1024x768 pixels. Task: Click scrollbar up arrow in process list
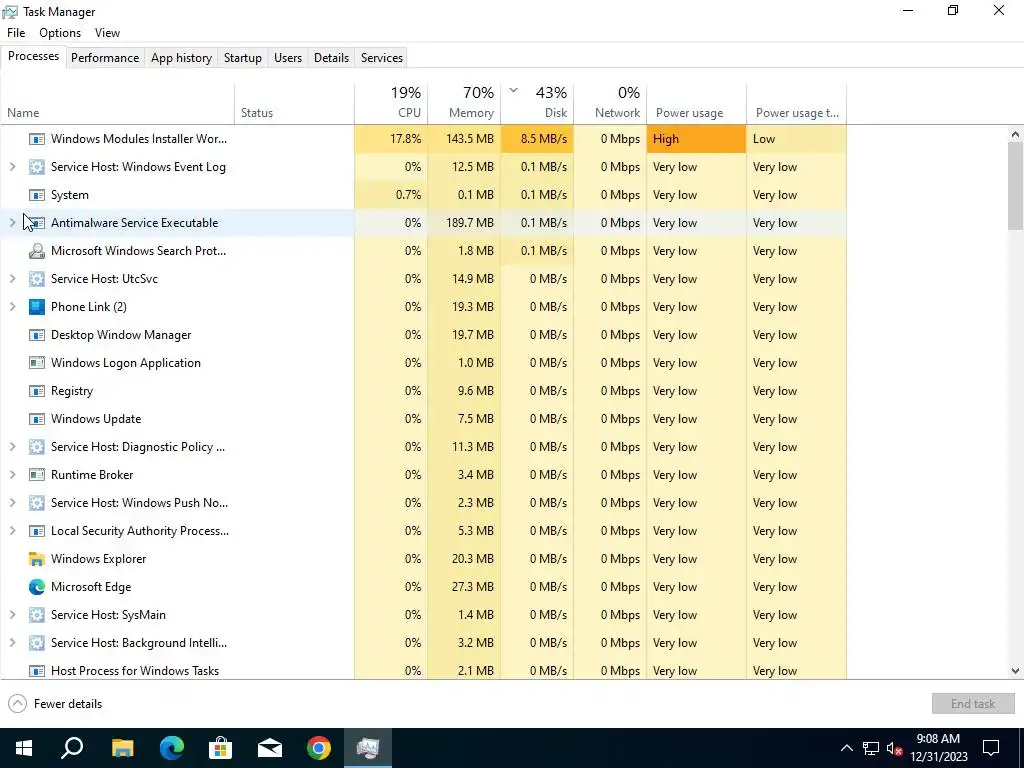1015,135
